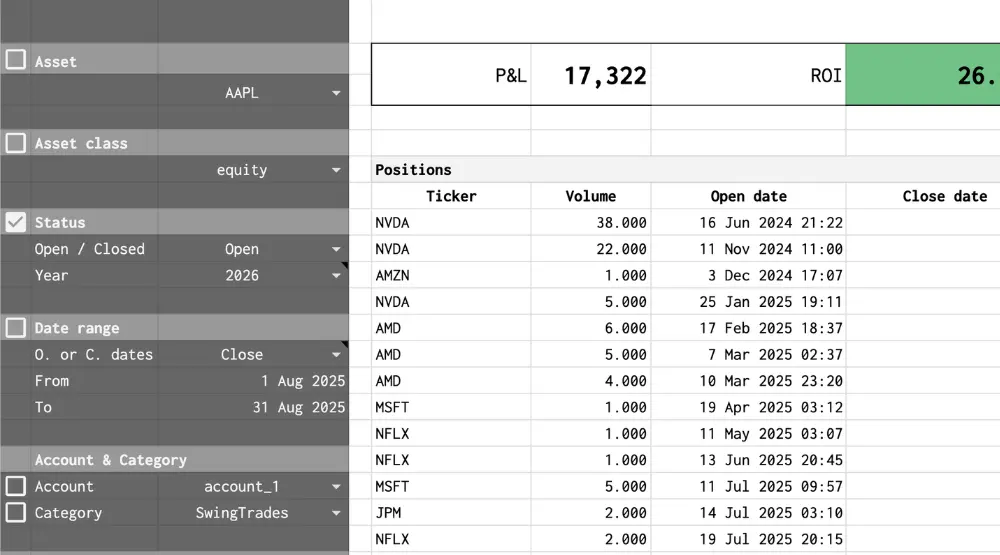
Task: Select the NFLX ticker opened 19 Jul 2025
Action: pos(451,539)
